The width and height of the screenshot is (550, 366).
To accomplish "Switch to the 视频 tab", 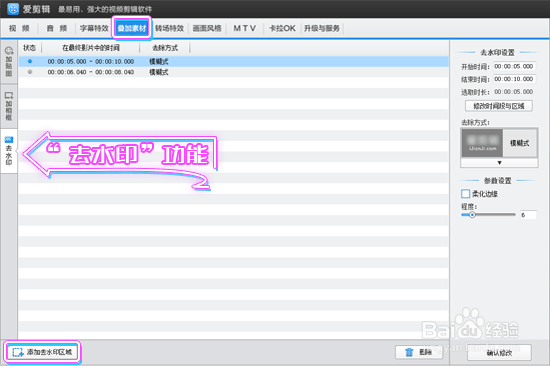I will tap(19, 28).
